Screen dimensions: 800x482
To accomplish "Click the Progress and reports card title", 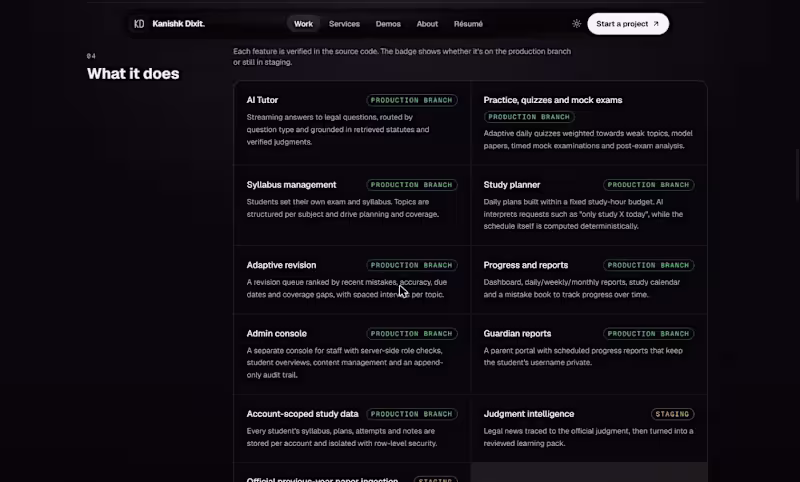I will 526,265.
